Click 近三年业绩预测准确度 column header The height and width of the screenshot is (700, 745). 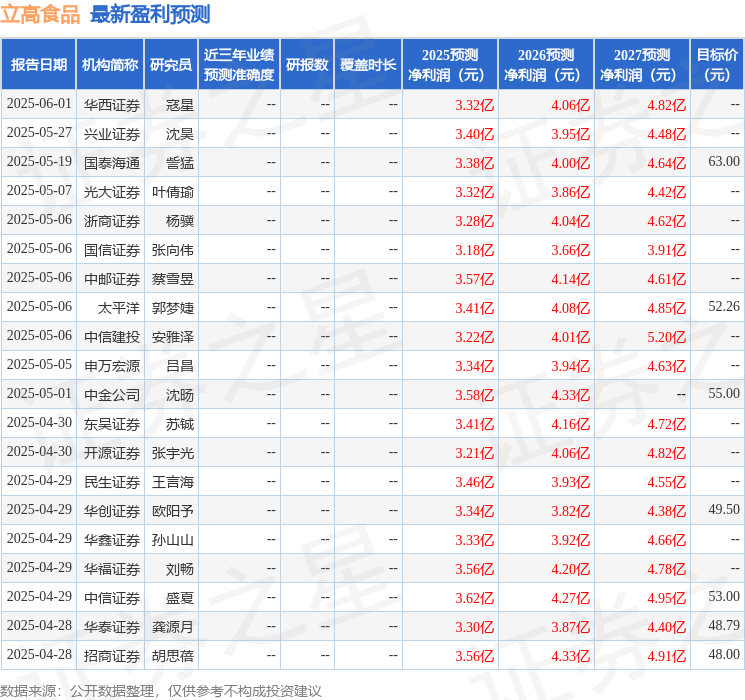pyautogui.click(x=239, y=65)
